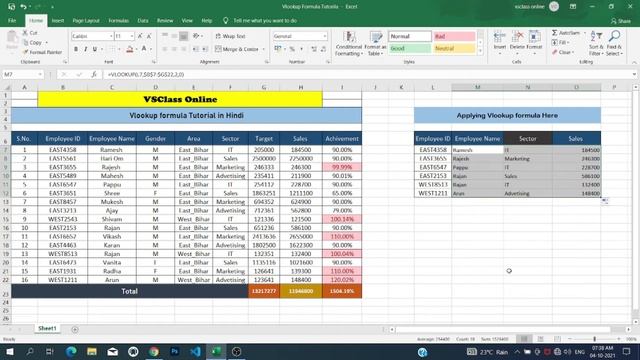Collapse the ribbon using the chevron
Image resolution: width=640 pixels, height=360 pixels.
coord(634,62)
